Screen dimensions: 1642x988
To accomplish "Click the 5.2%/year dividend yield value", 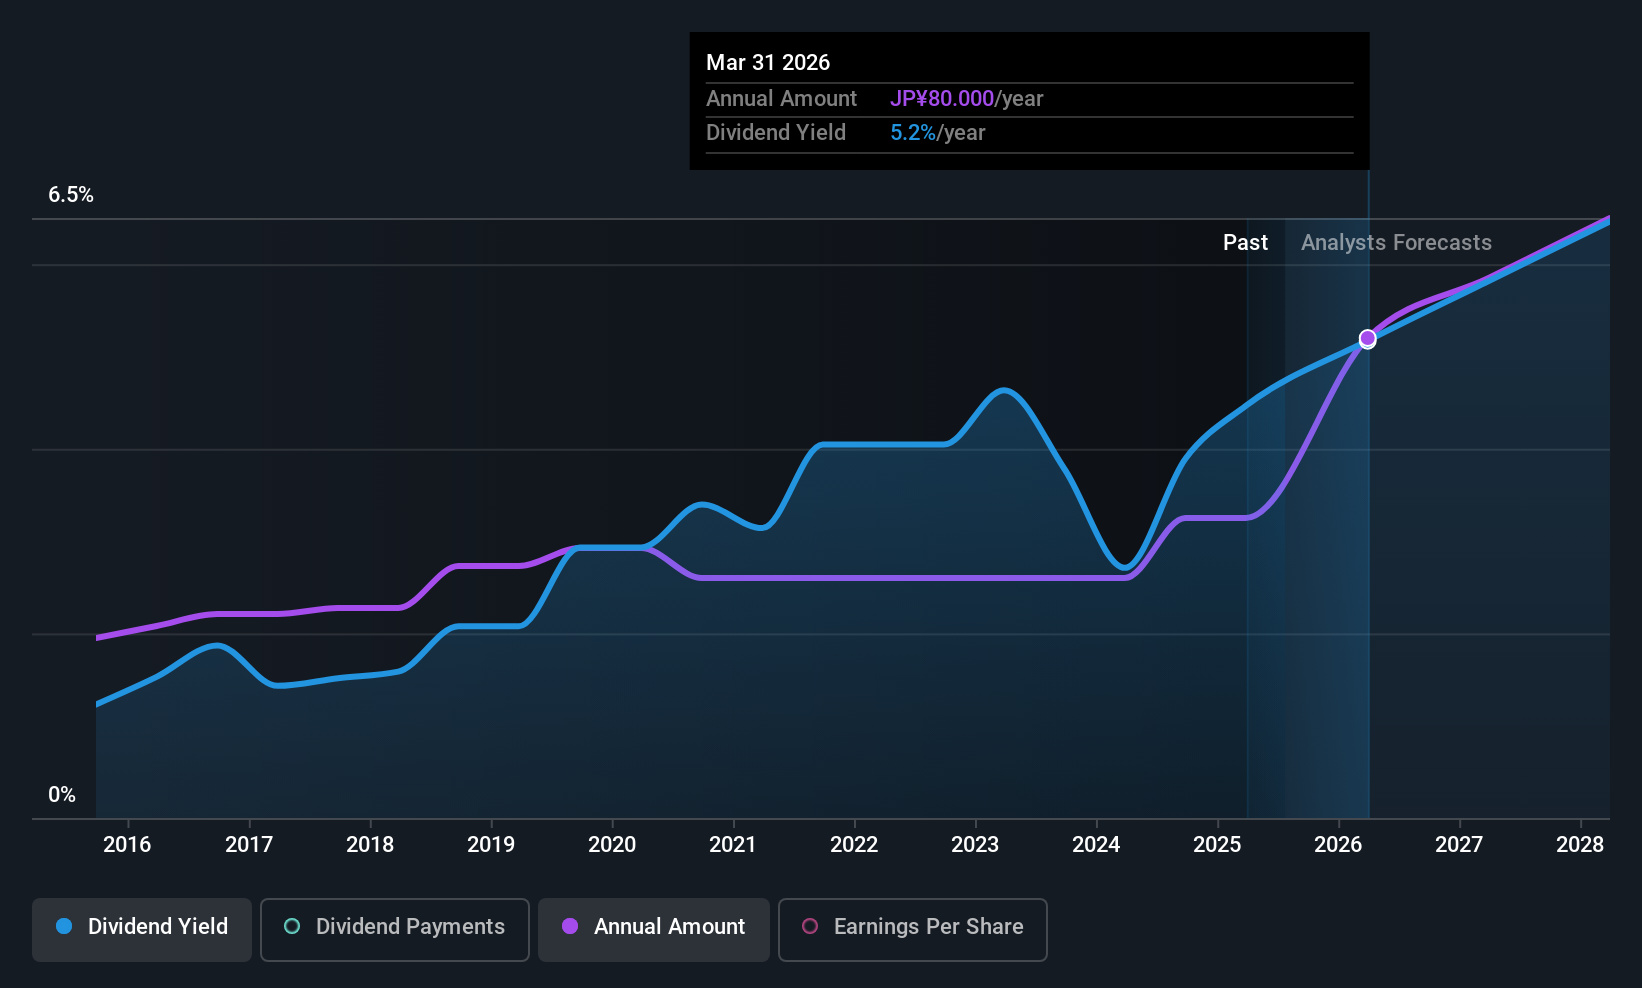I will tap(937, 133).
